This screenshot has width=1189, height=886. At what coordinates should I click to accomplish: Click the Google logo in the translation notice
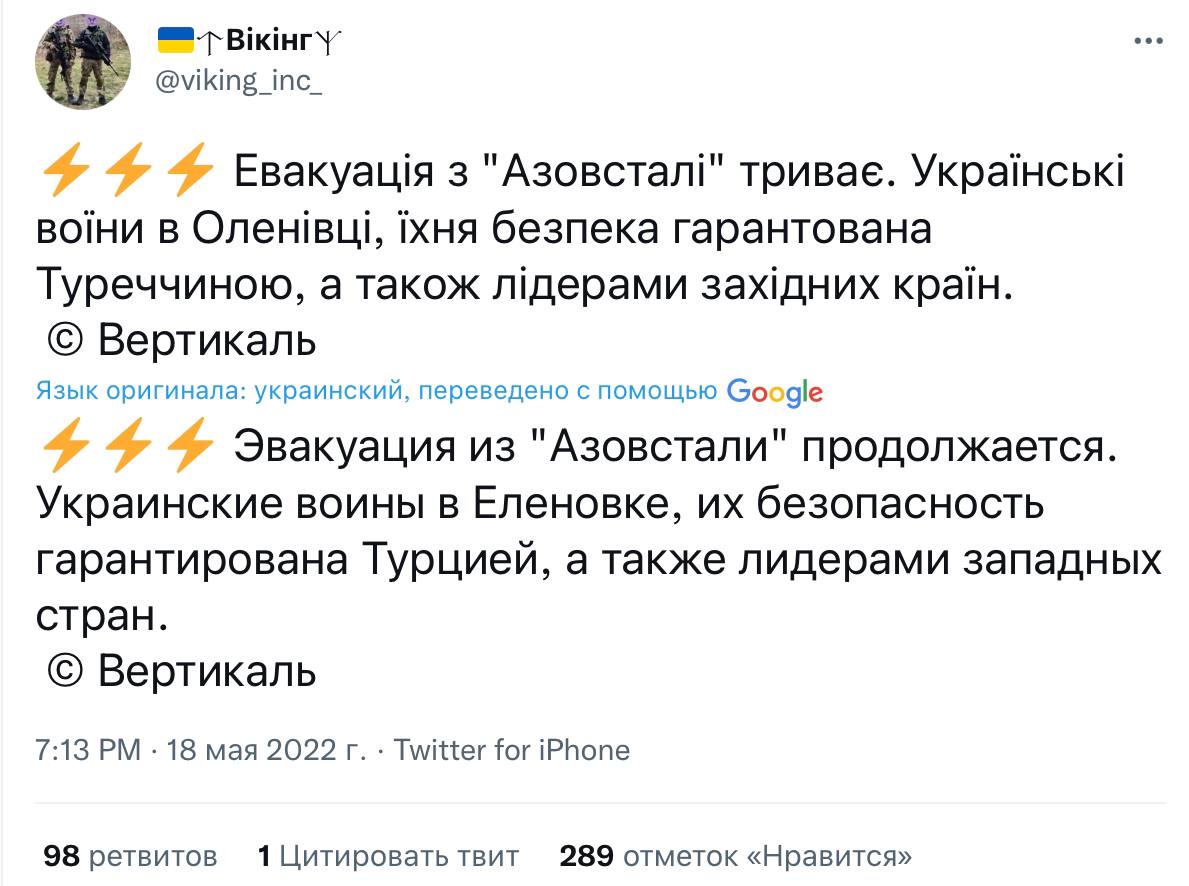click(774, 391)
